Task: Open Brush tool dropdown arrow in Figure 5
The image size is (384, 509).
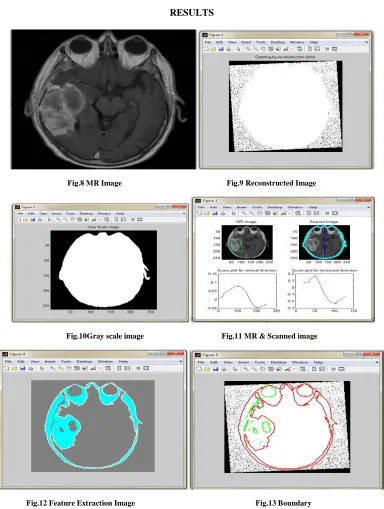Action: [294, 369]
